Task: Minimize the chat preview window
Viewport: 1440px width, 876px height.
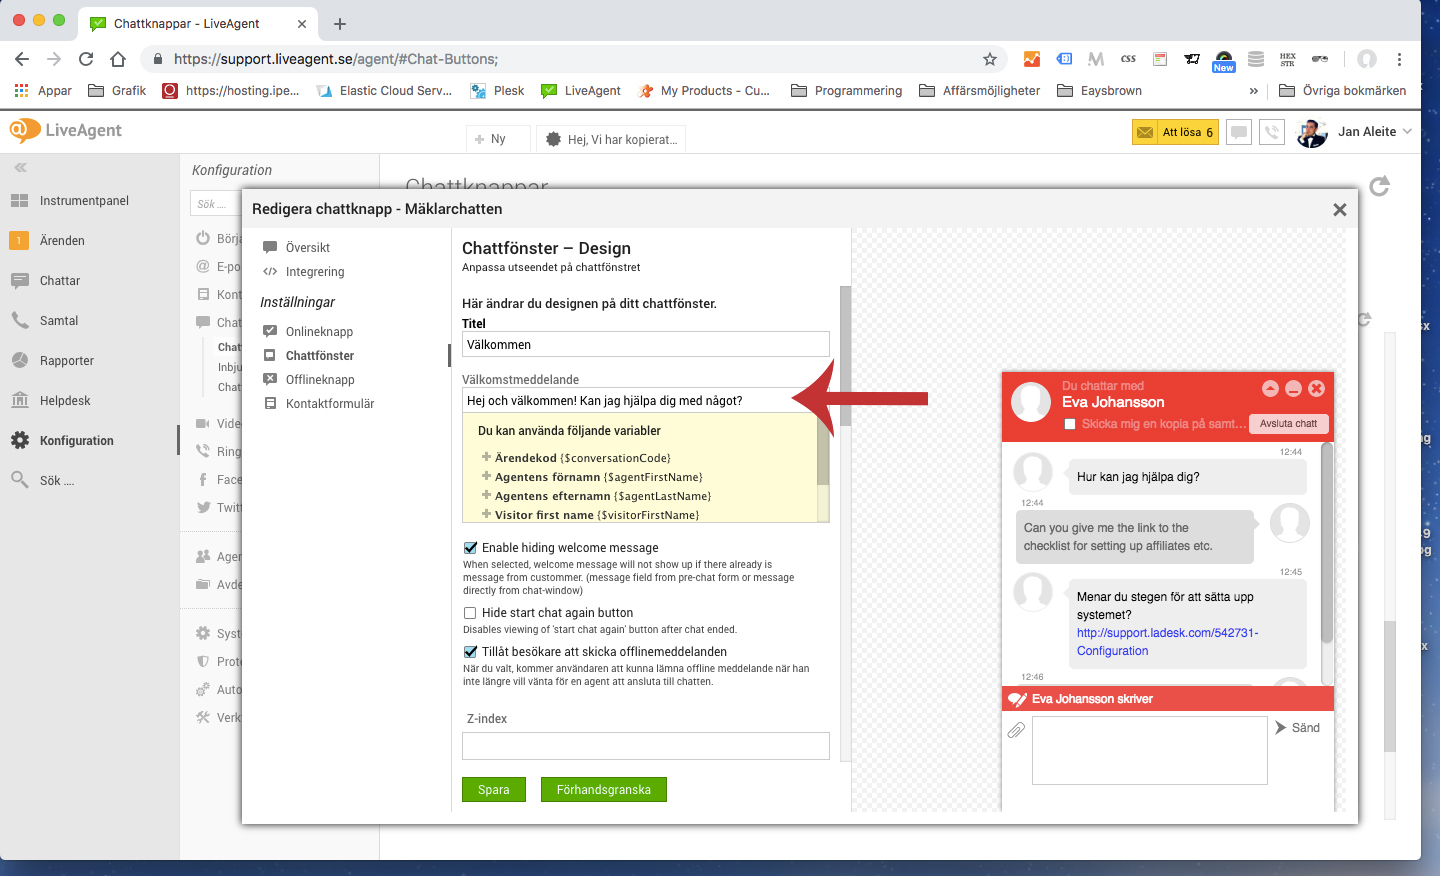Action: point(1293,389)
